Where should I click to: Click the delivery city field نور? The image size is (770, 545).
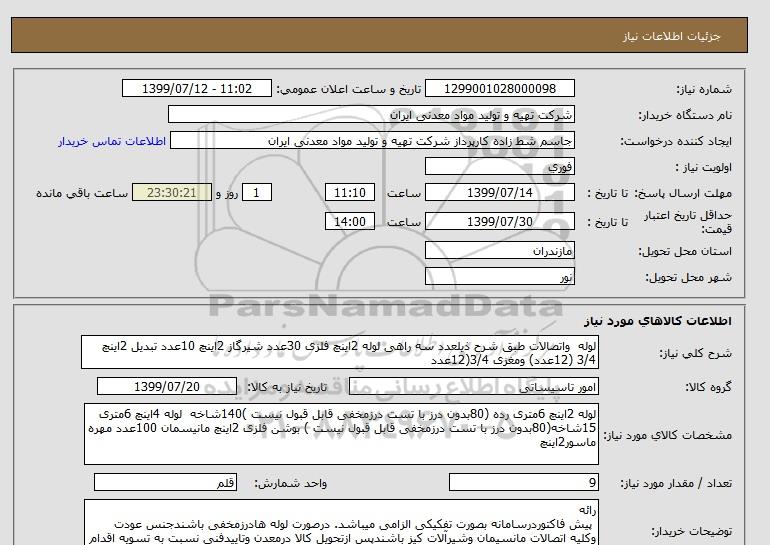click(x=499, y=277)
